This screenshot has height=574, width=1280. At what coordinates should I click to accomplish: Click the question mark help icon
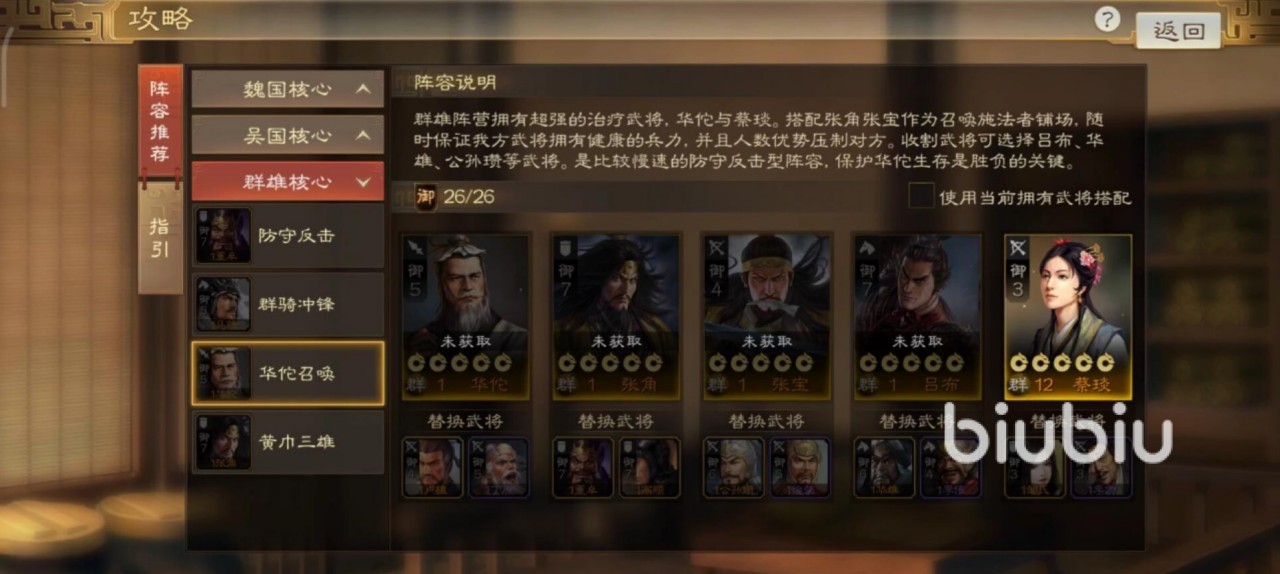tap(1106, 19)
